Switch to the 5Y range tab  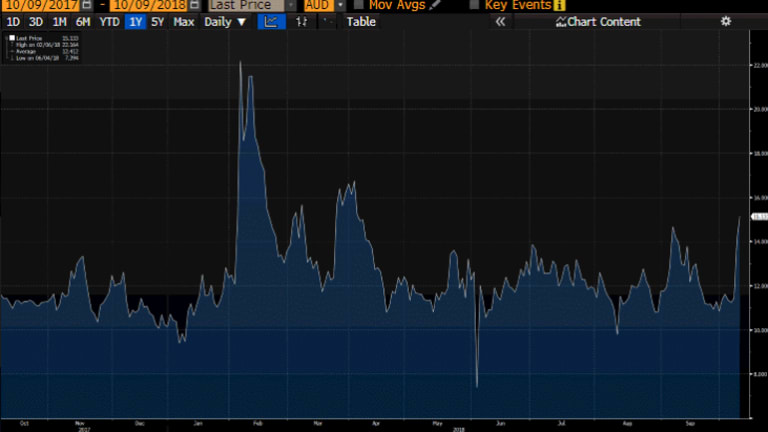[x=157, y=21]
